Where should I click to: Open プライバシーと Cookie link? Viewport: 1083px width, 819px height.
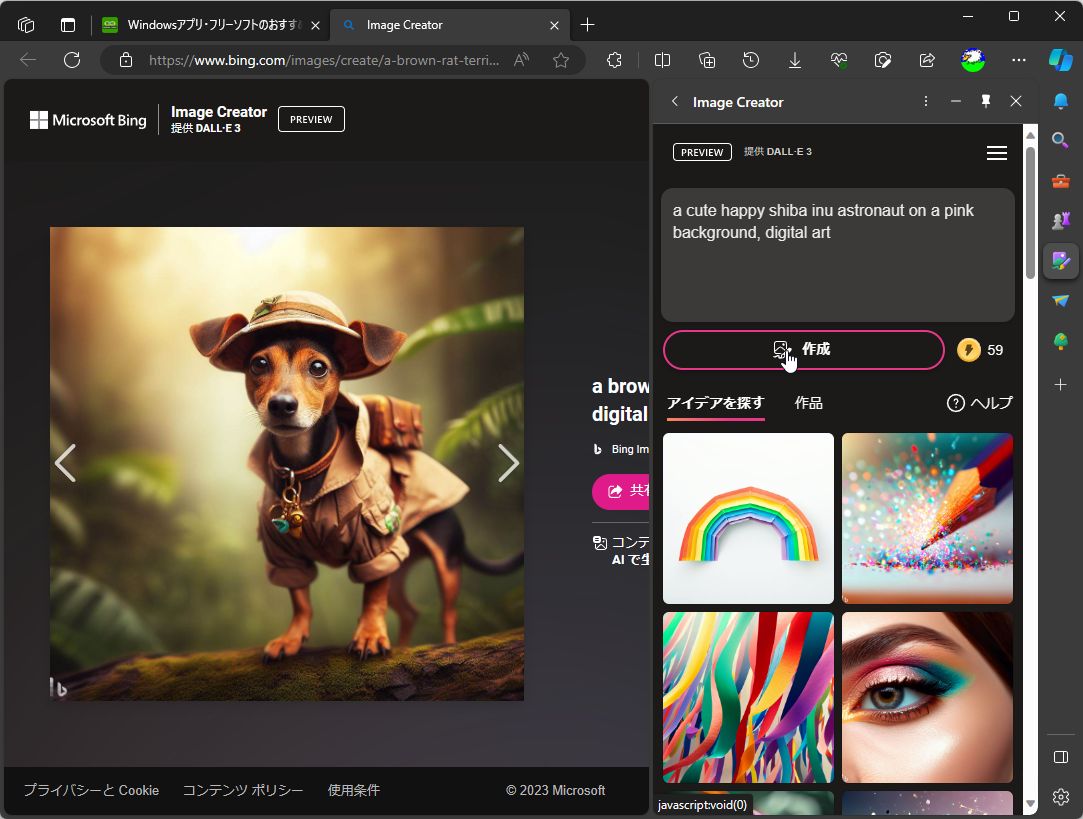pos(91,790)
